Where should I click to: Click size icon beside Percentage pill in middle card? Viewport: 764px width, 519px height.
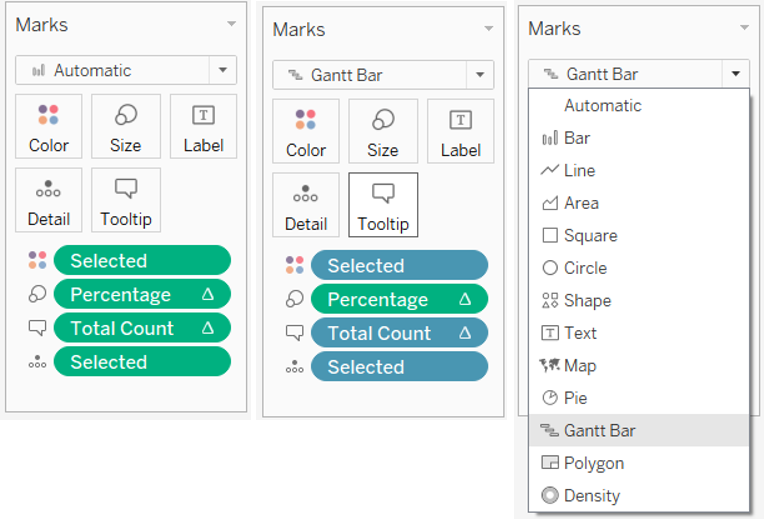coord(295,299)
